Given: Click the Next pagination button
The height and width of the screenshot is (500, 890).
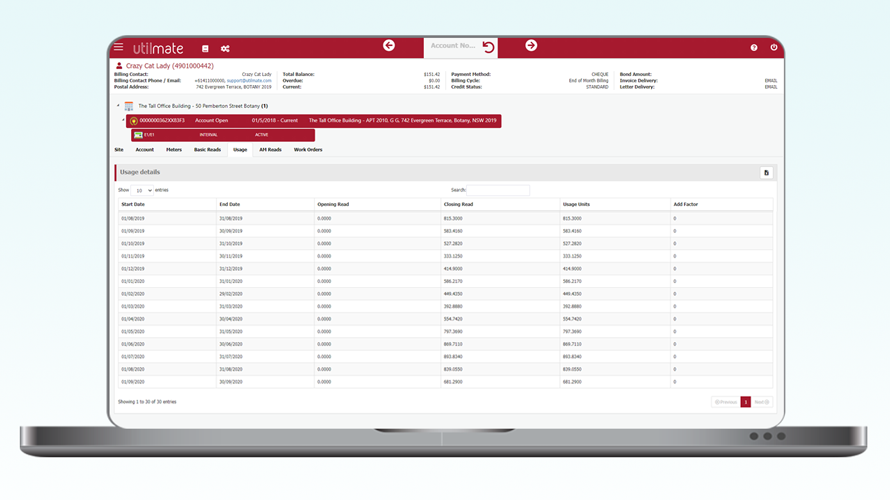Looking at the screenshot, I should [762, 402].
